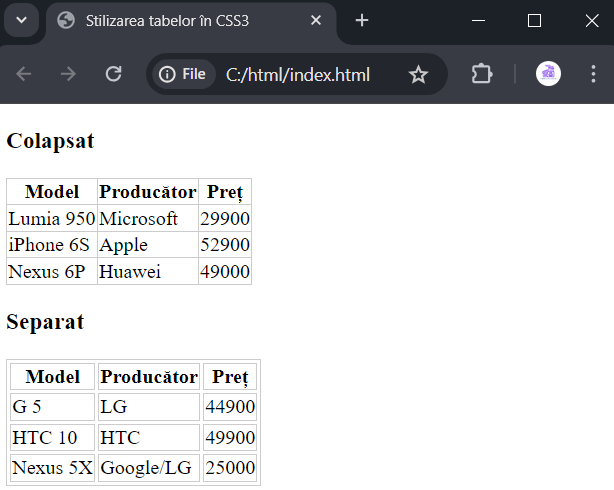Click the Google/LG cell
The width and height of the screenshot is (614, 490).
[x=149, y=468]
